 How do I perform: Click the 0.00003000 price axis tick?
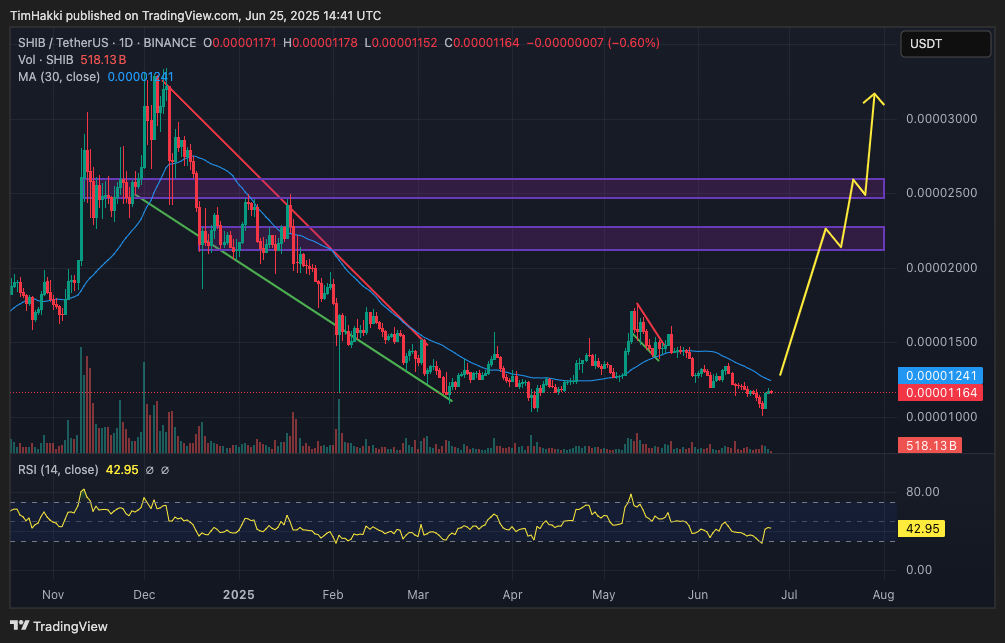942,119
